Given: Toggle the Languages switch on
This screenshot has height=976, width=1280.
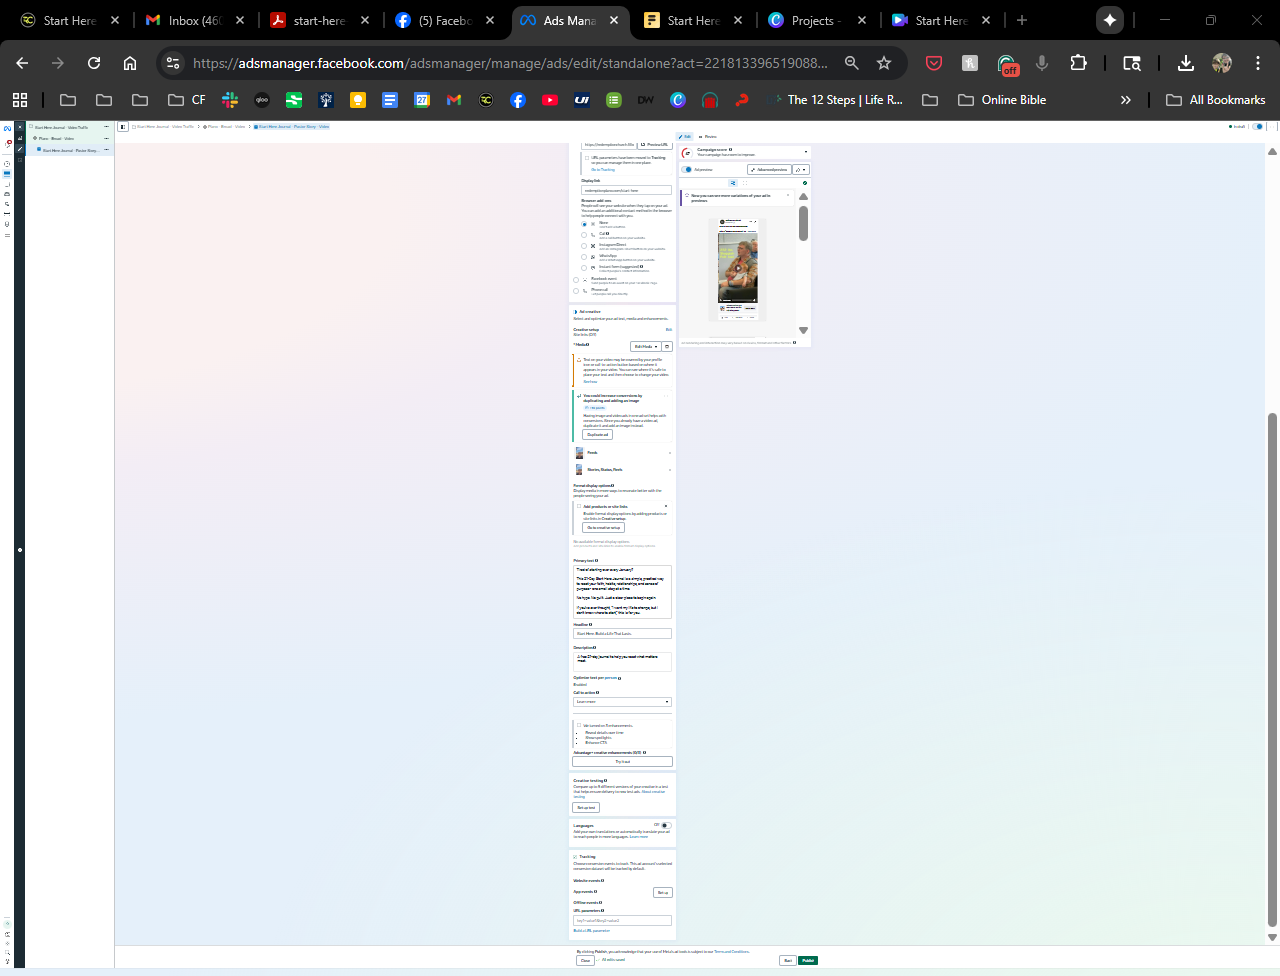Looking at the screenshot, I should 663,826.
